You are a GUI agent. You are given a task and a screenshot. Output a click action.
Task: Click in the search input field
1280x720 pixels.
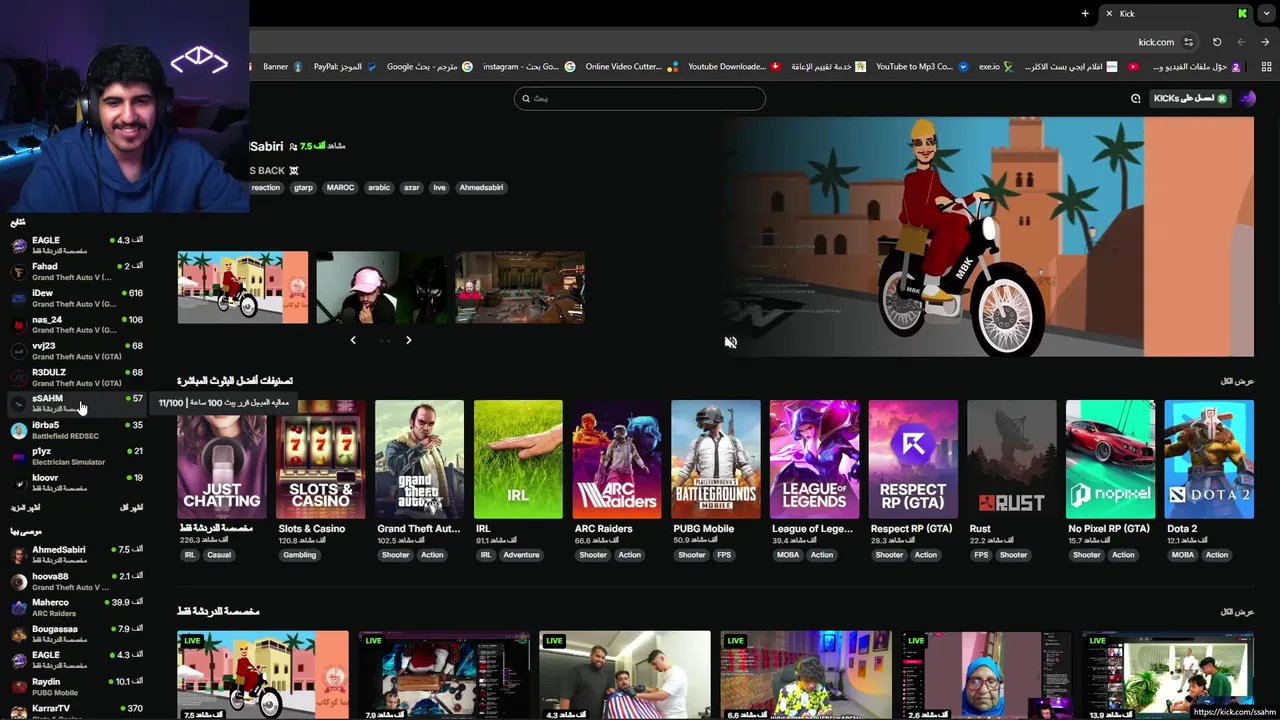pos(640,98)
